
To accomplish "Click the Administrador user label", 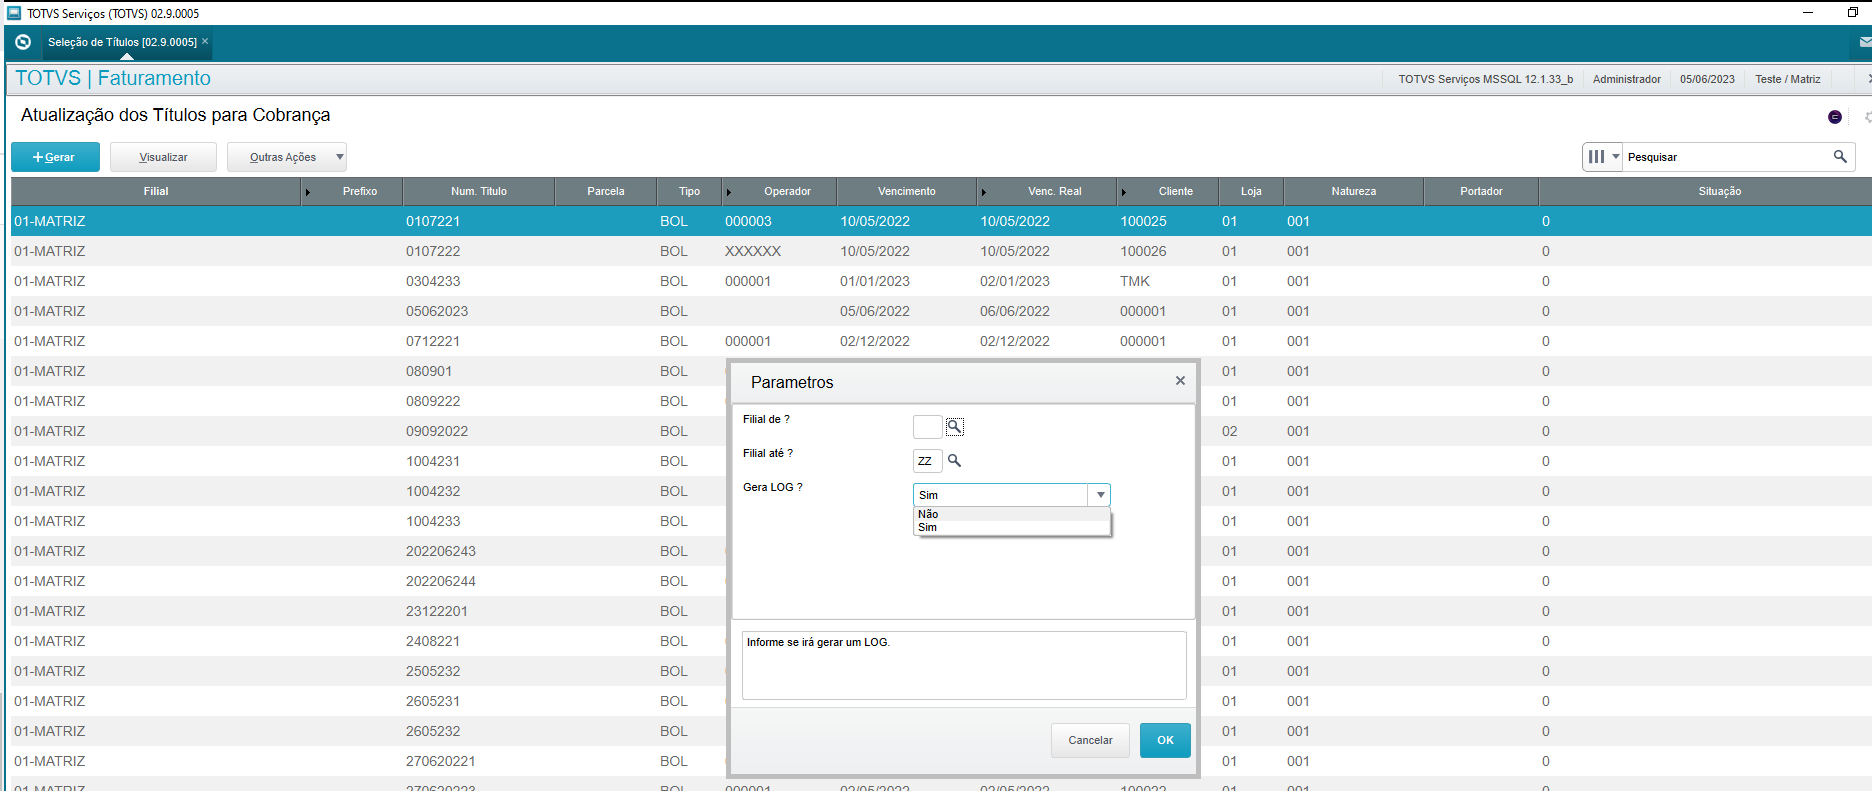I will coord(1626,79).
